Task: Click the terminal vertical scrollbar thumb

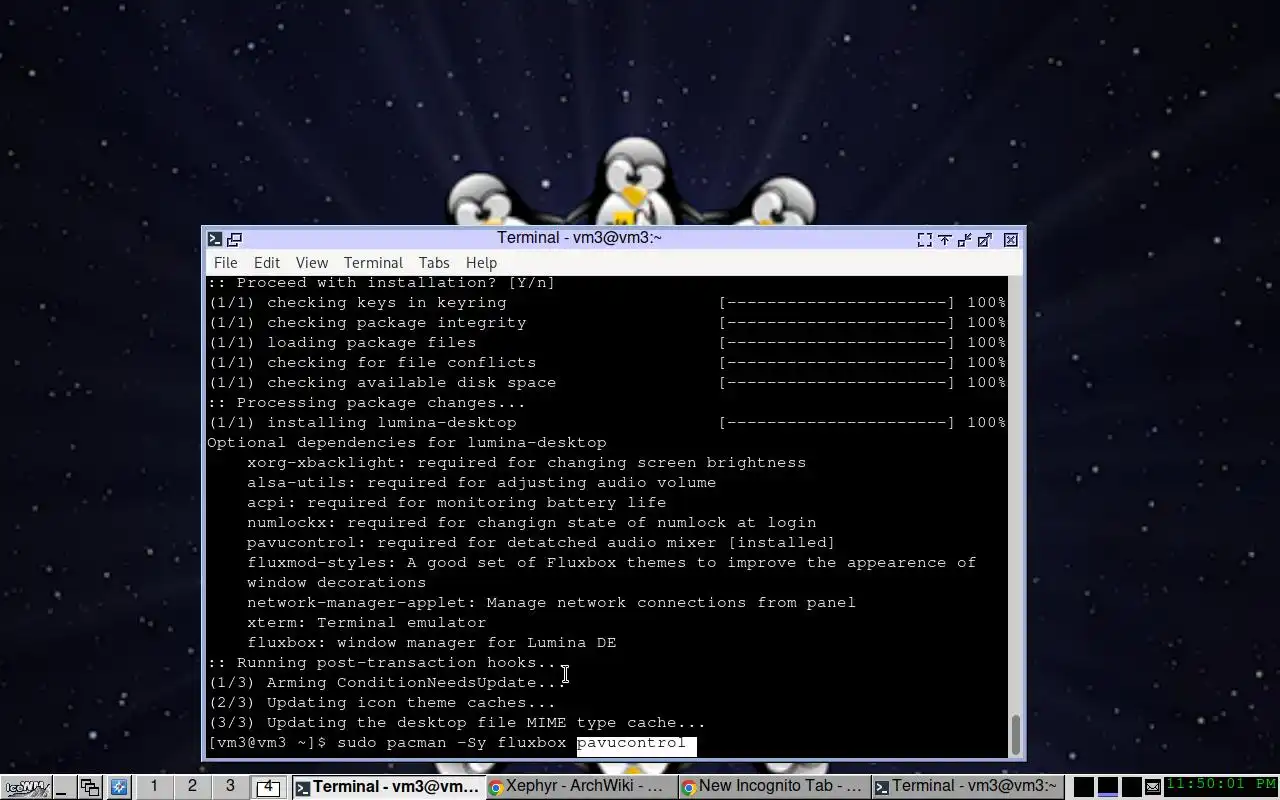Action: tap(1016, 735)
